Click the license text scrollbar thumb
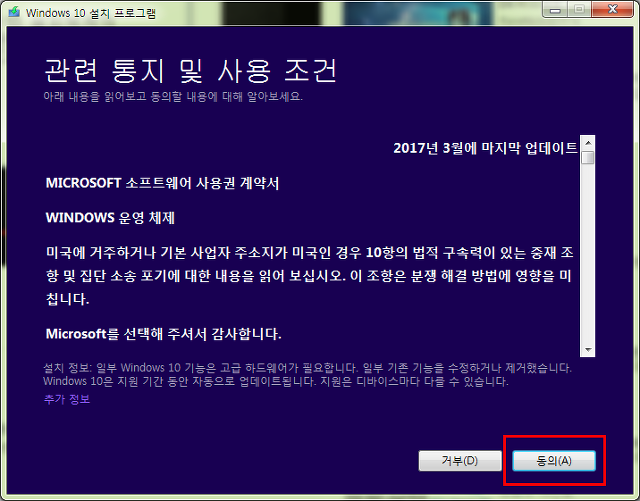Screen dimensions: 640x501 (588, 158)
